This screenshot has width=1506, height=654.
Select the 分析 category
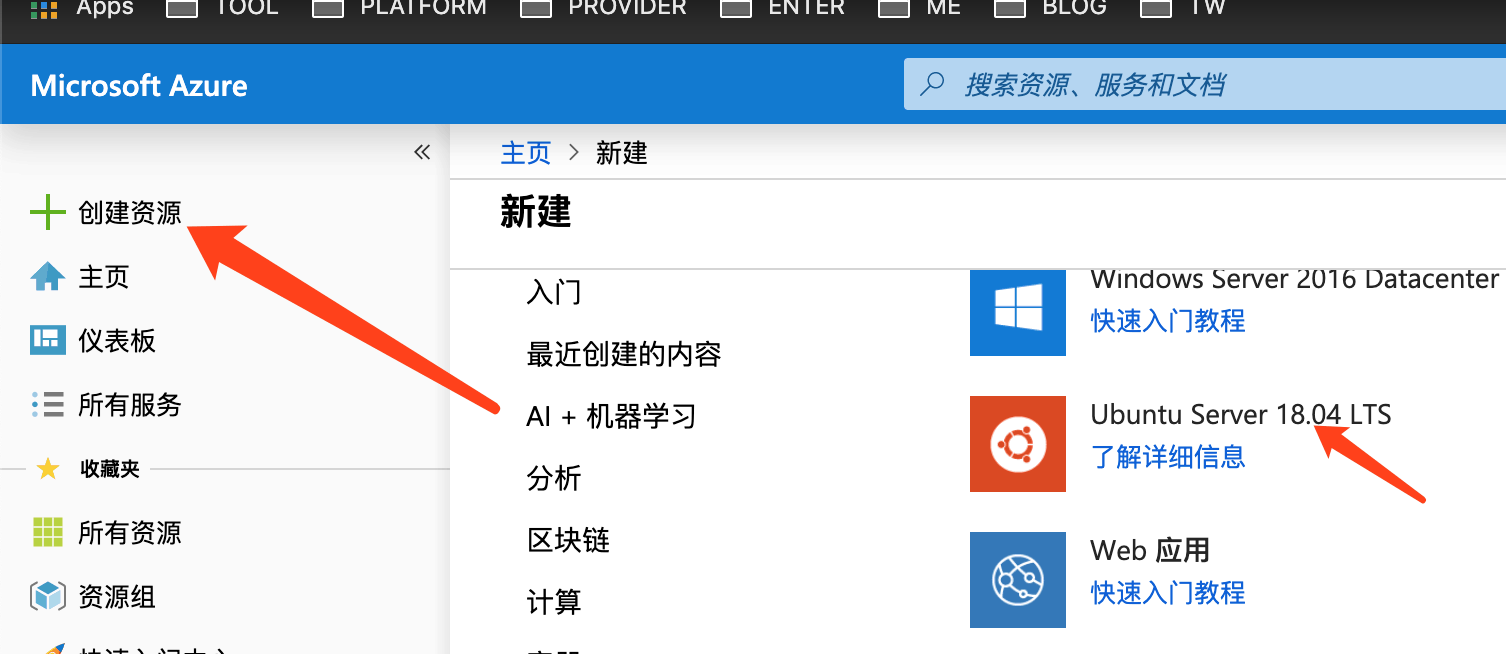tap(554, 478)
